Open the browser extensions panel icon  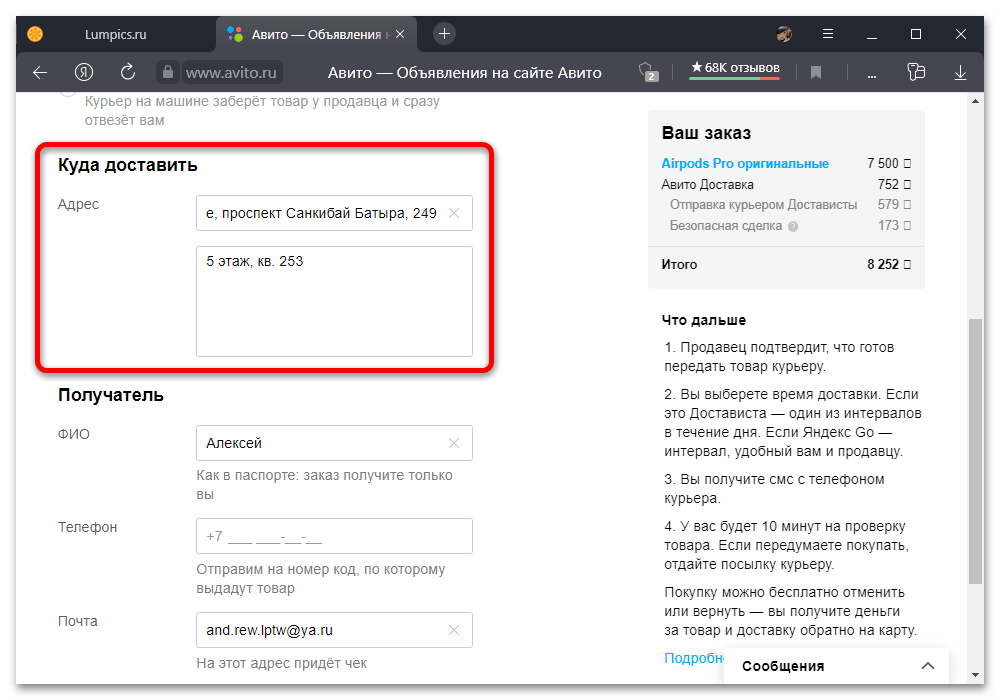click(916, 72)
